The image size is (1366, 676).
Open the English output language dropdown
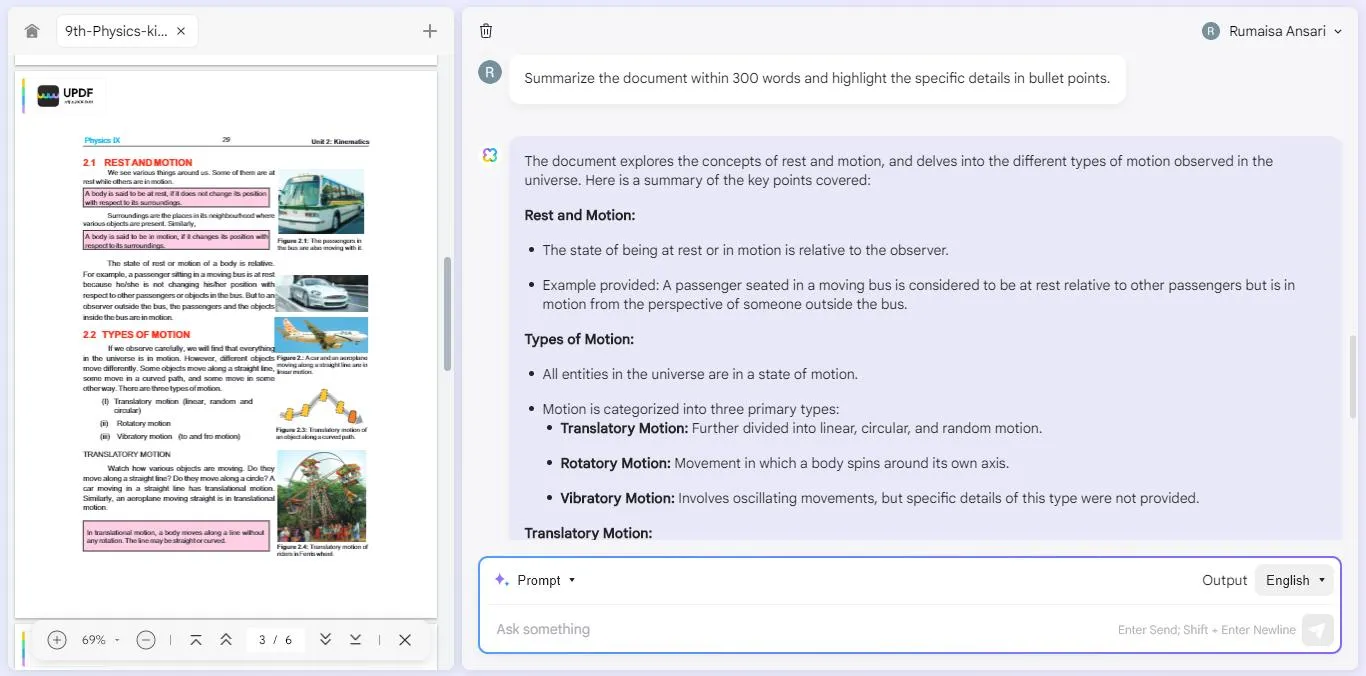(1296, 580)
